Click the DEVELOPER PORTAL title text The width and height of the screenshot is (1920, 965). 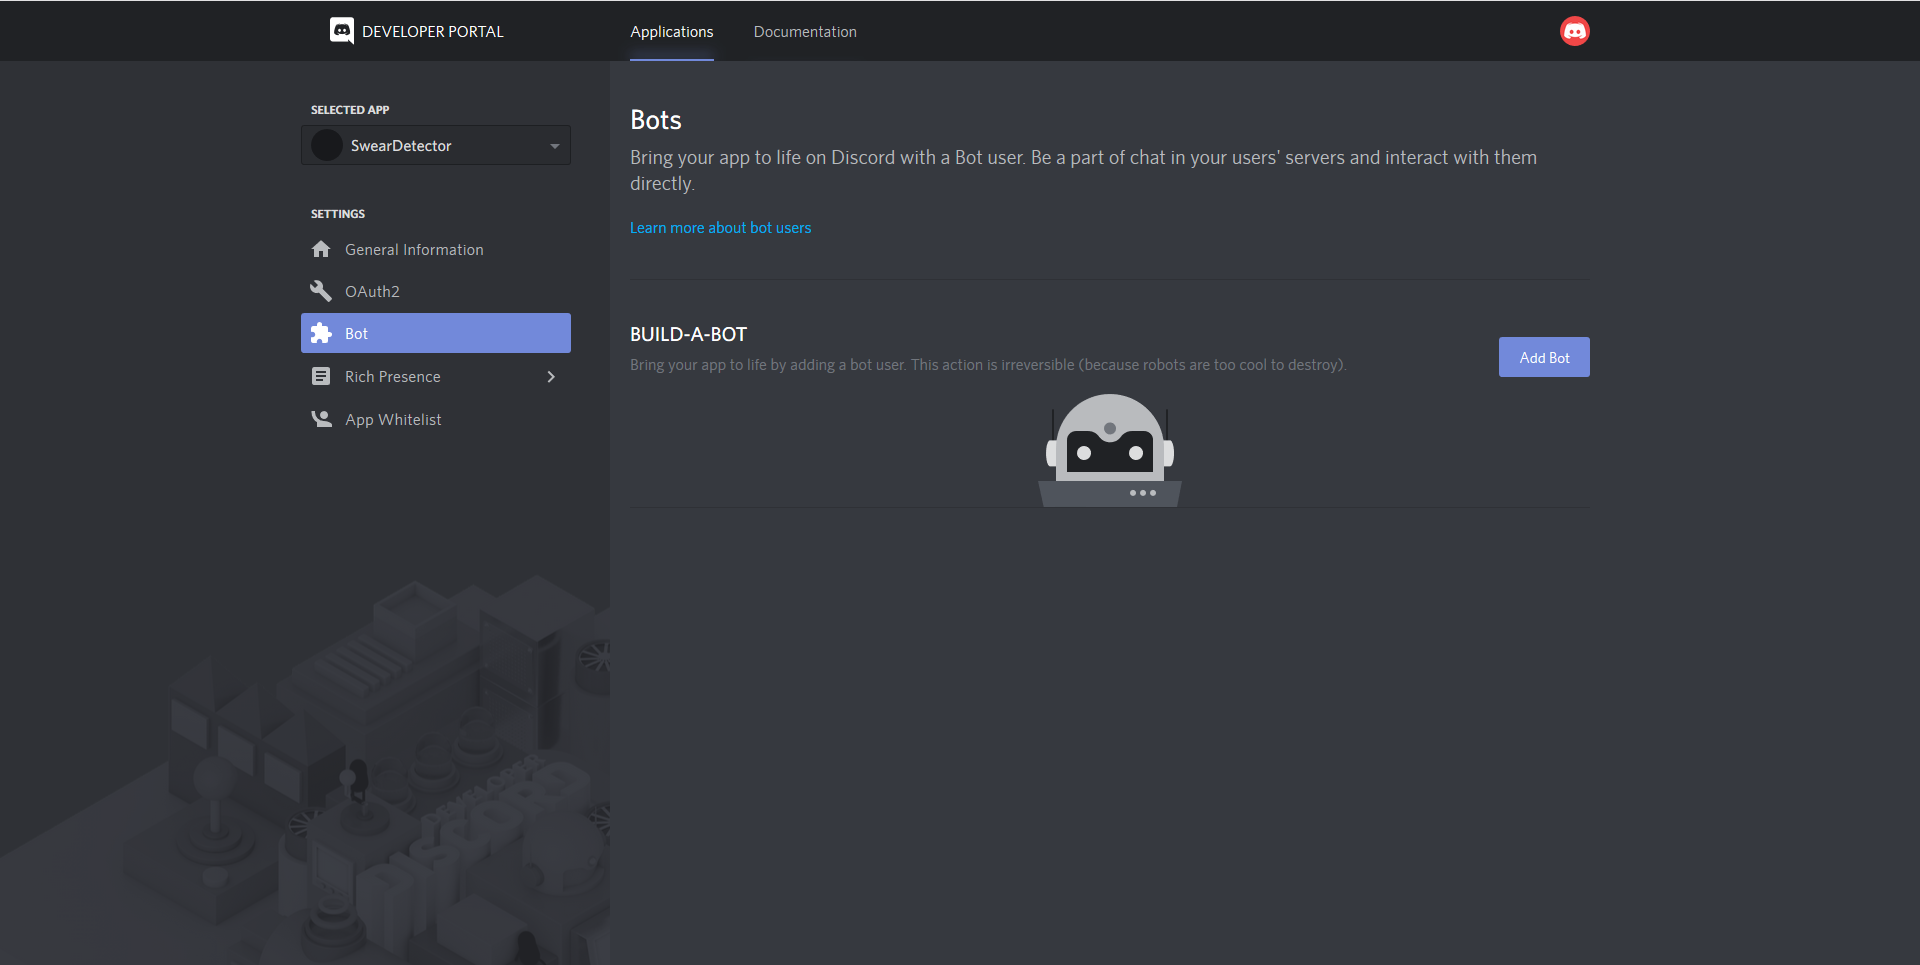click(x=433, y=32)
